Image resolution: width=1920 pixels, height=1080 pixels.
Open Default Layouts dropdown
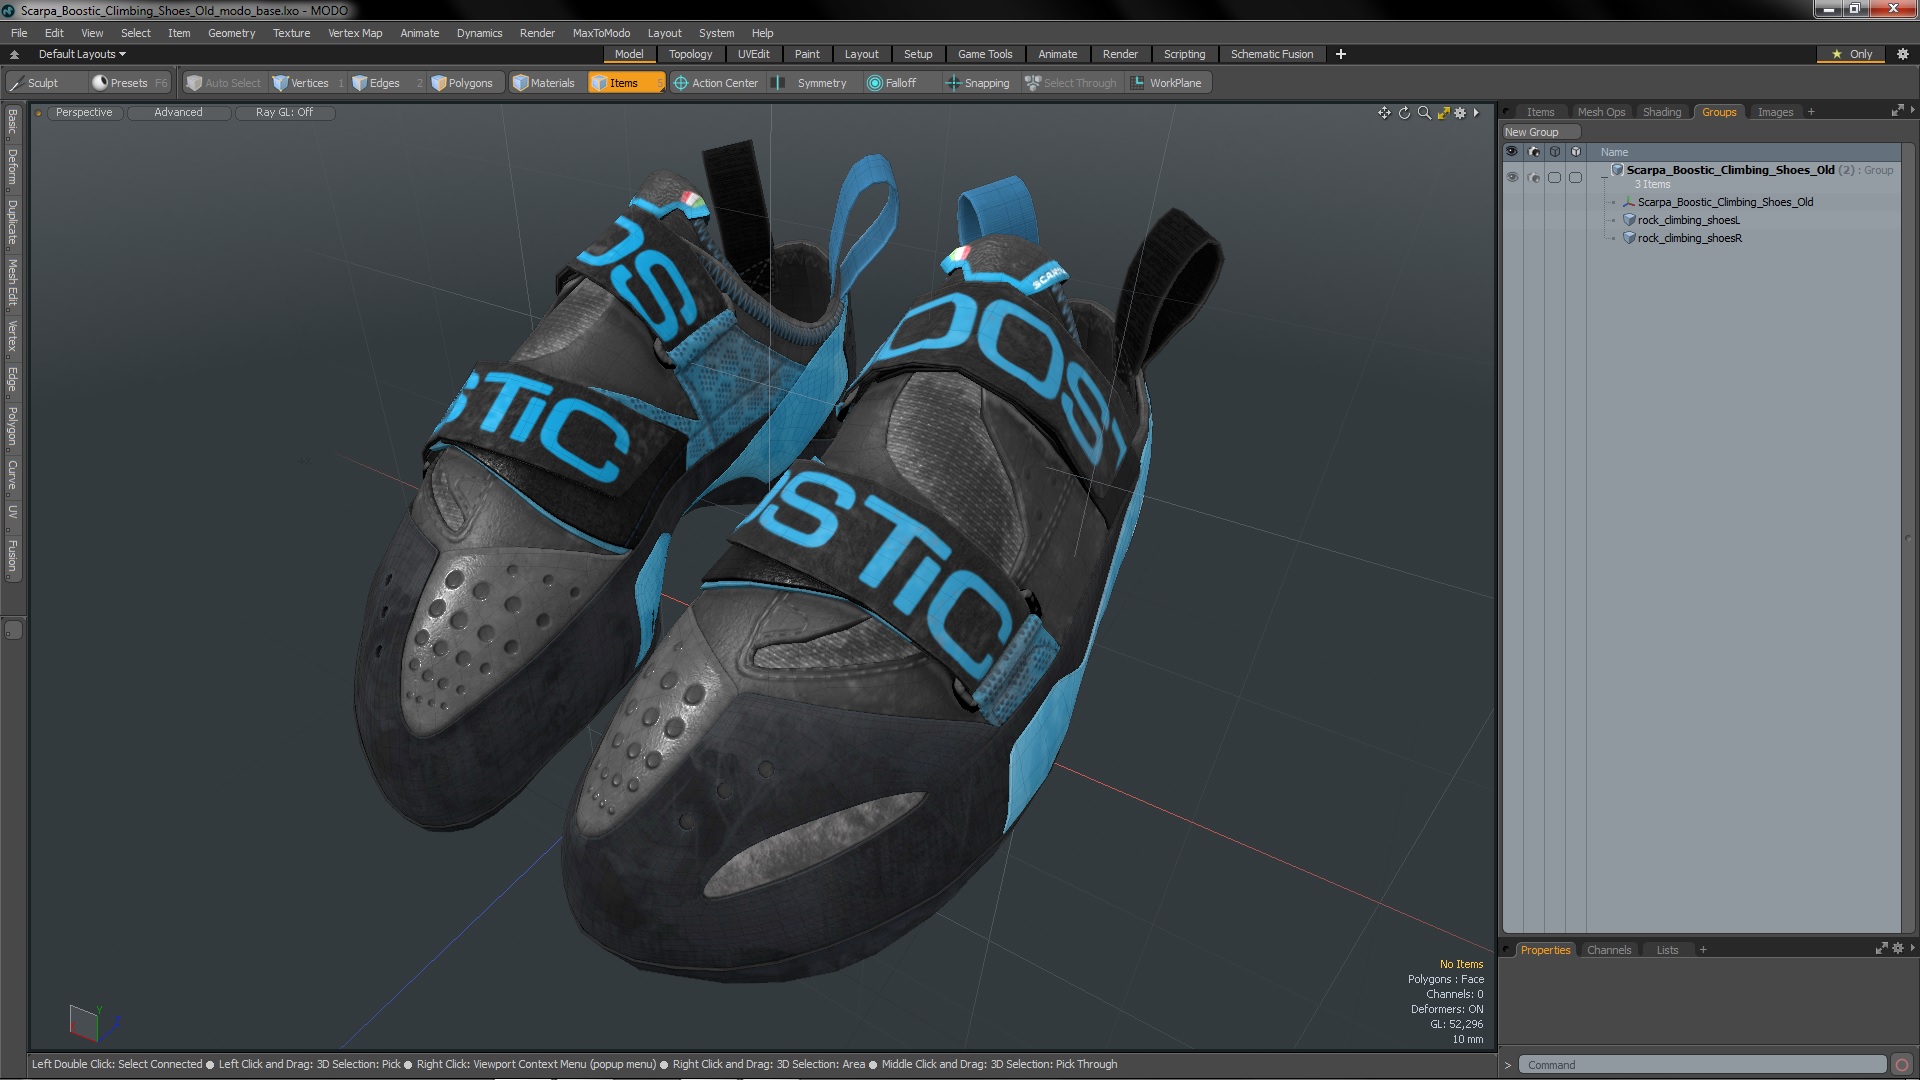[82, 54]
